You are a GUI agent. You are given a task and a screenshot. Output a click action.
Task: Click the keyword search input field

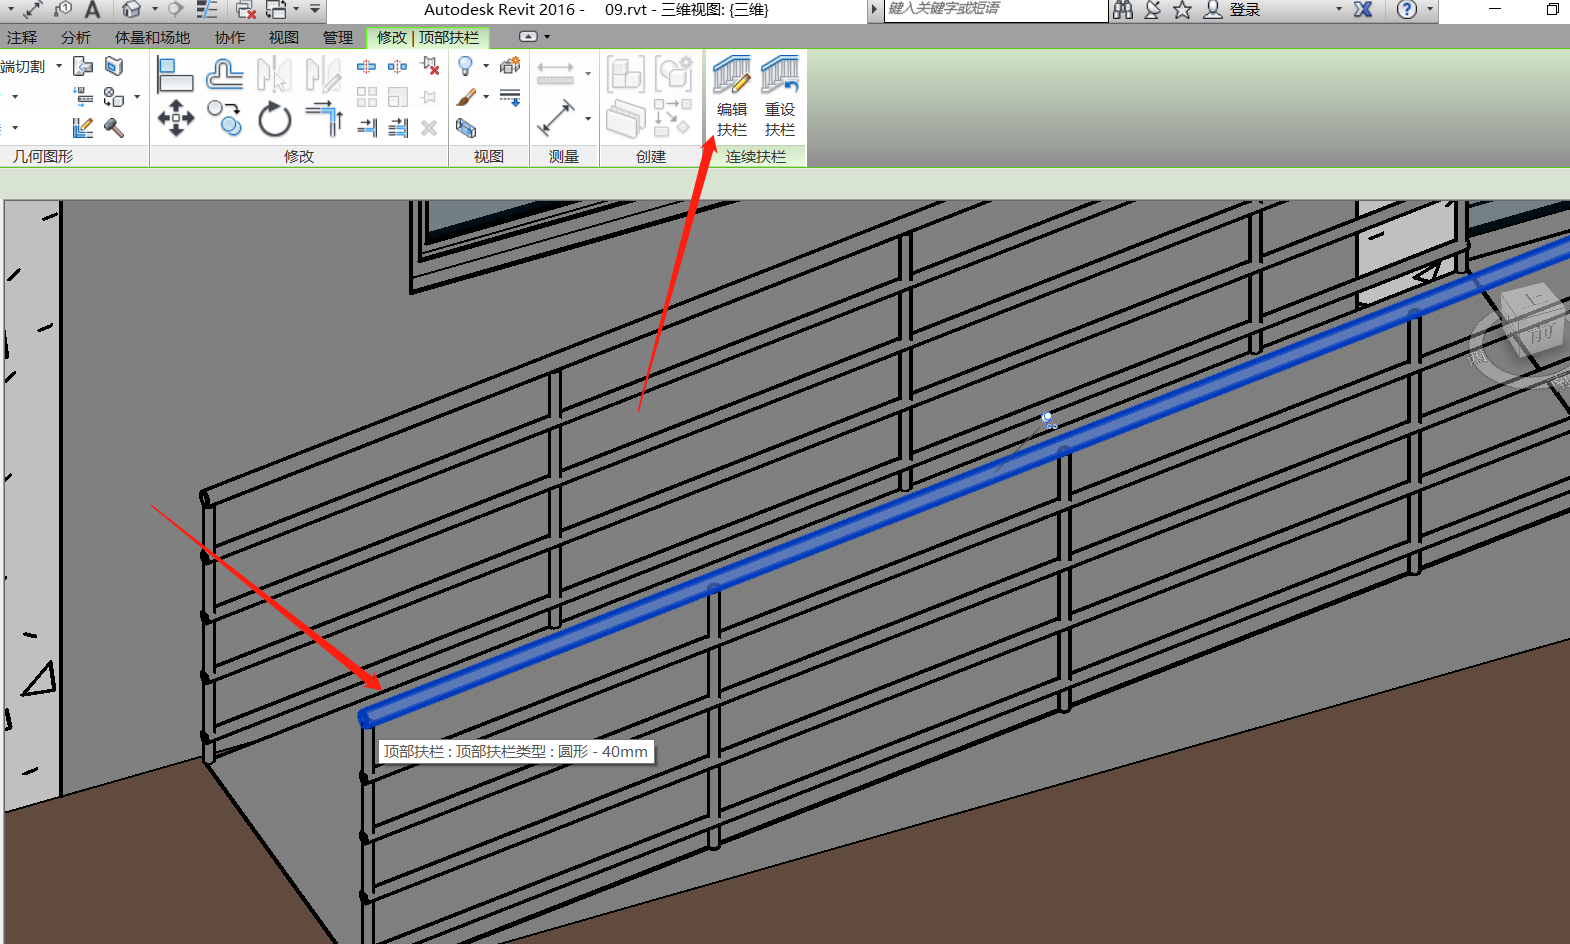pos(995,10)
